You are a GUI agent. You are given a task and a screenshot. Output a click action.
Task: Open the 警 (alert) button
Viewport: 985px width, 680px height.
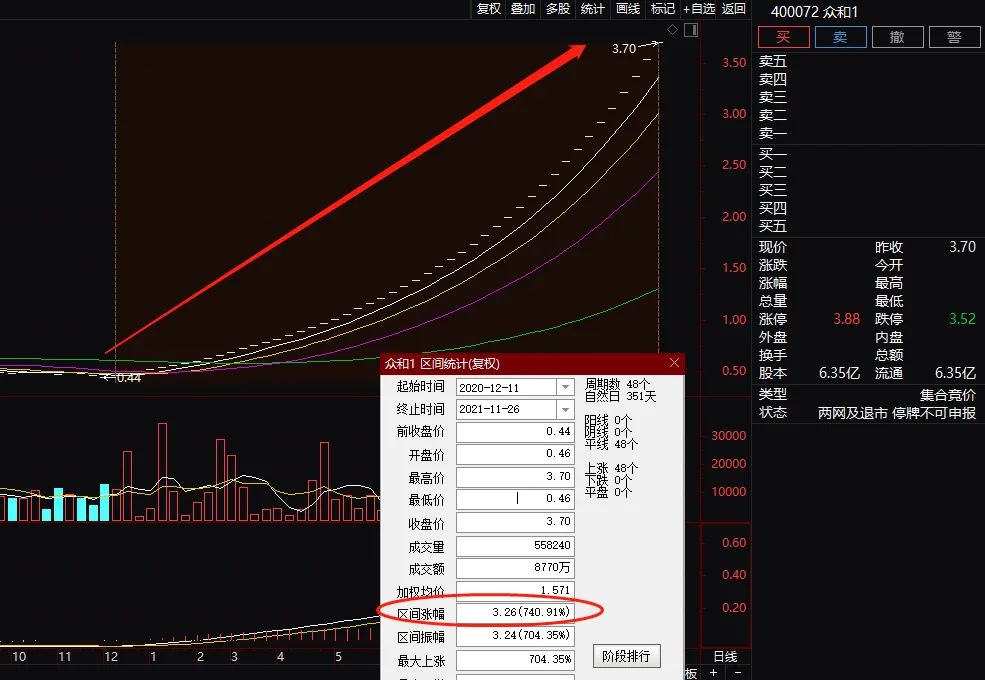953,38
